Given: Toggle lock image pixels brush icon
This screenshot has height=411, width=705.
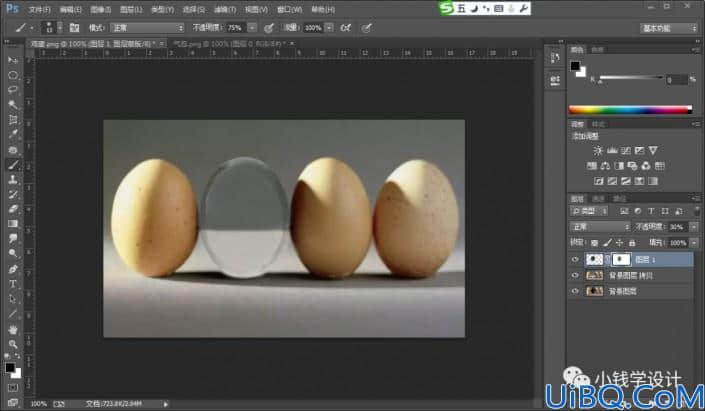Looking at the screenshot, I should [607, 243].
